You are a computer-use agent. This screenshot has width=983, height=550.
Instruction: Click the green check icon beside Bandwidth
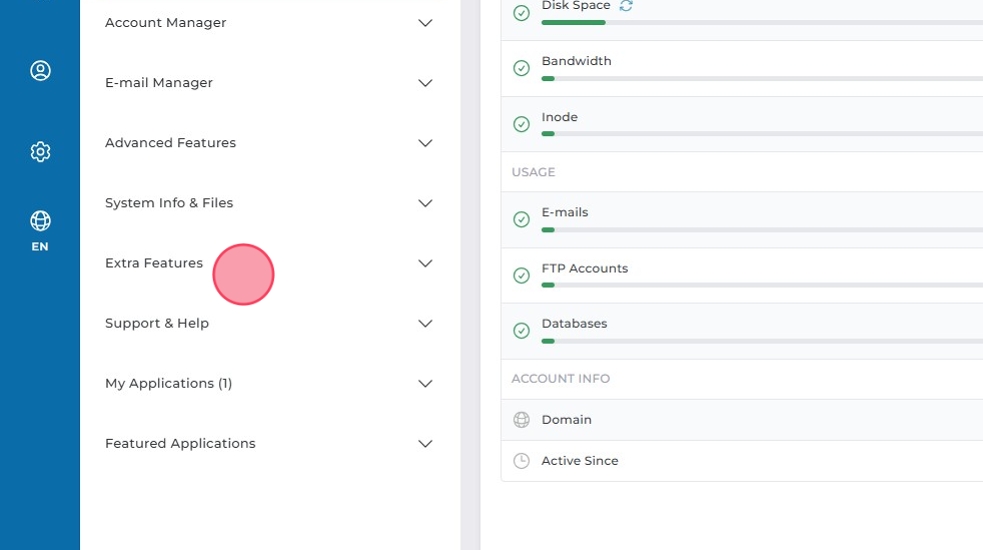[521, 68]
